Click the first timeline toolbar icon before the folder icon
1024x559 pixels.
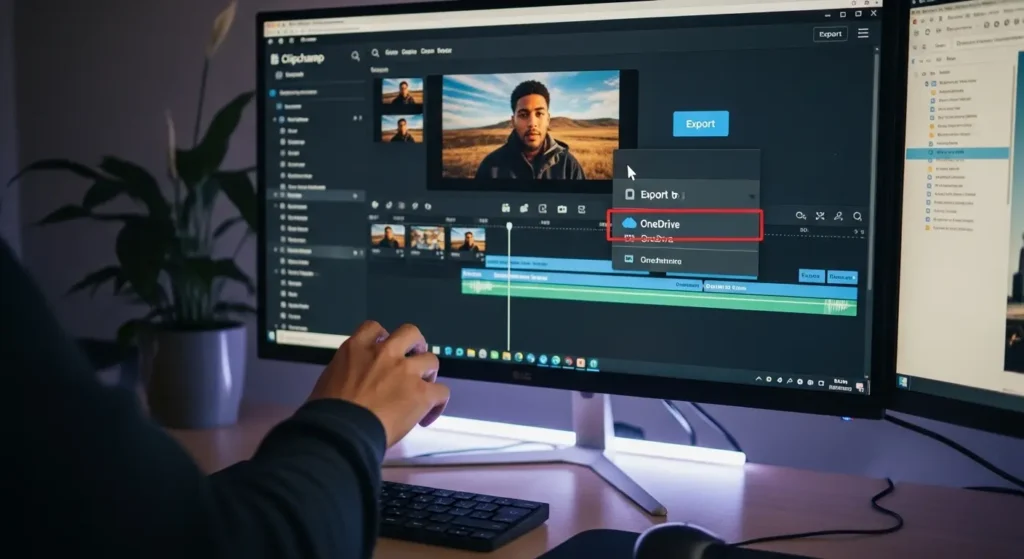click(x=505, y=208)
